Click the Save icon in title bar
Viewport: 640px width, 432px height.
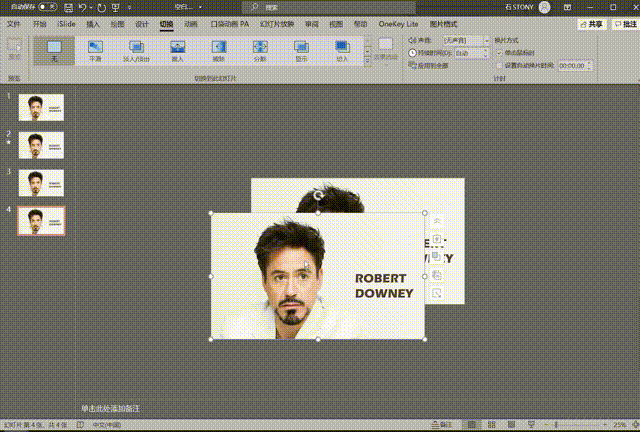tap(67, 7)
